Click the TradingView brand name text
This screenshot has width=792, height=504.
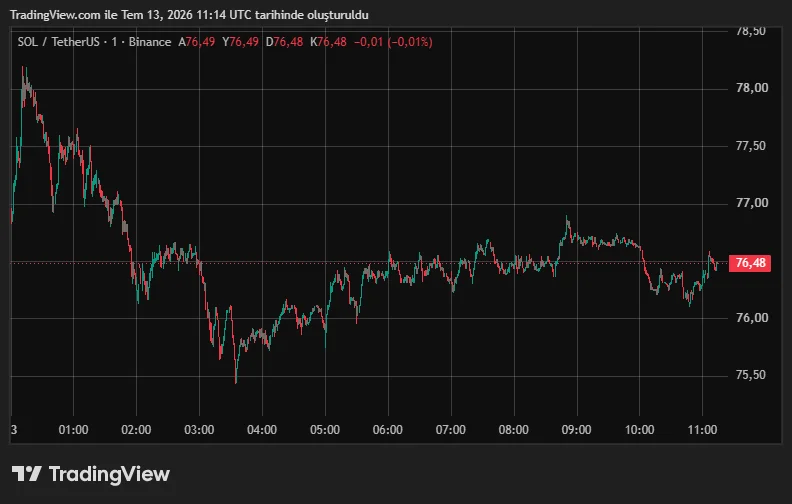109,474
